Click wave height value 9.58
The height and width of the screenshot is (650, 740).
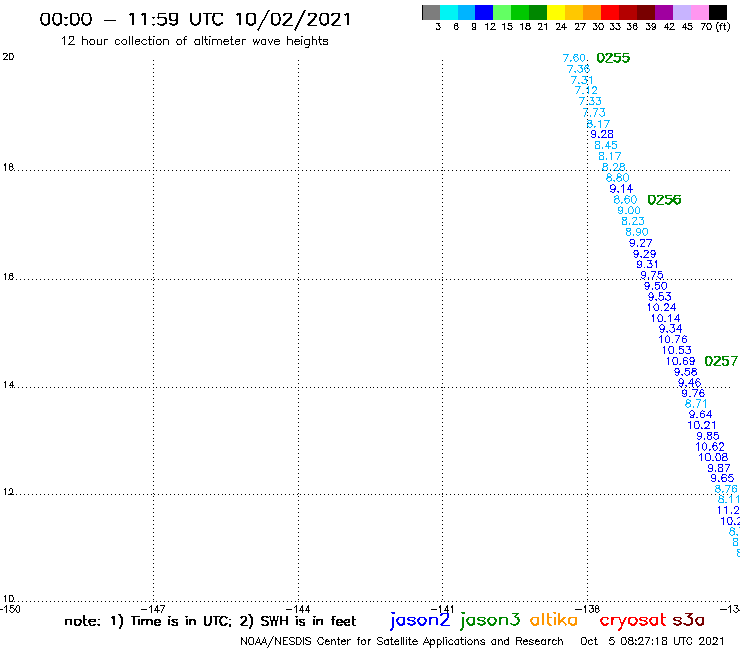click(x=685, y=372)
